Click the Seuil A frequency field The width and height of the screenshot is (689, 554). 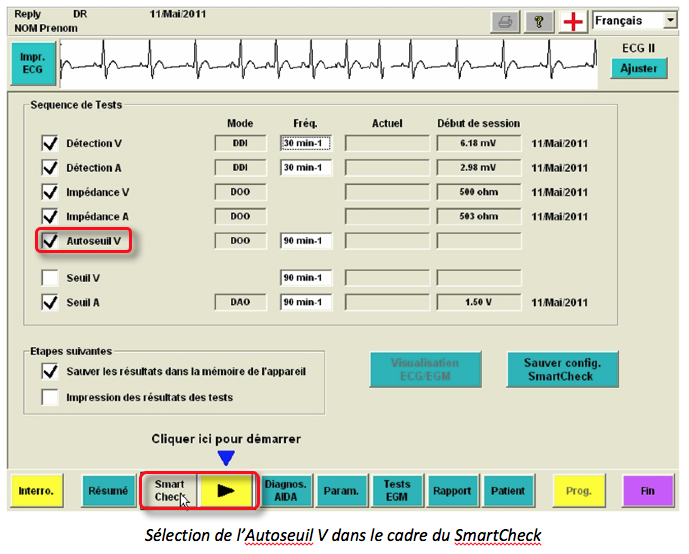point(305,302)
